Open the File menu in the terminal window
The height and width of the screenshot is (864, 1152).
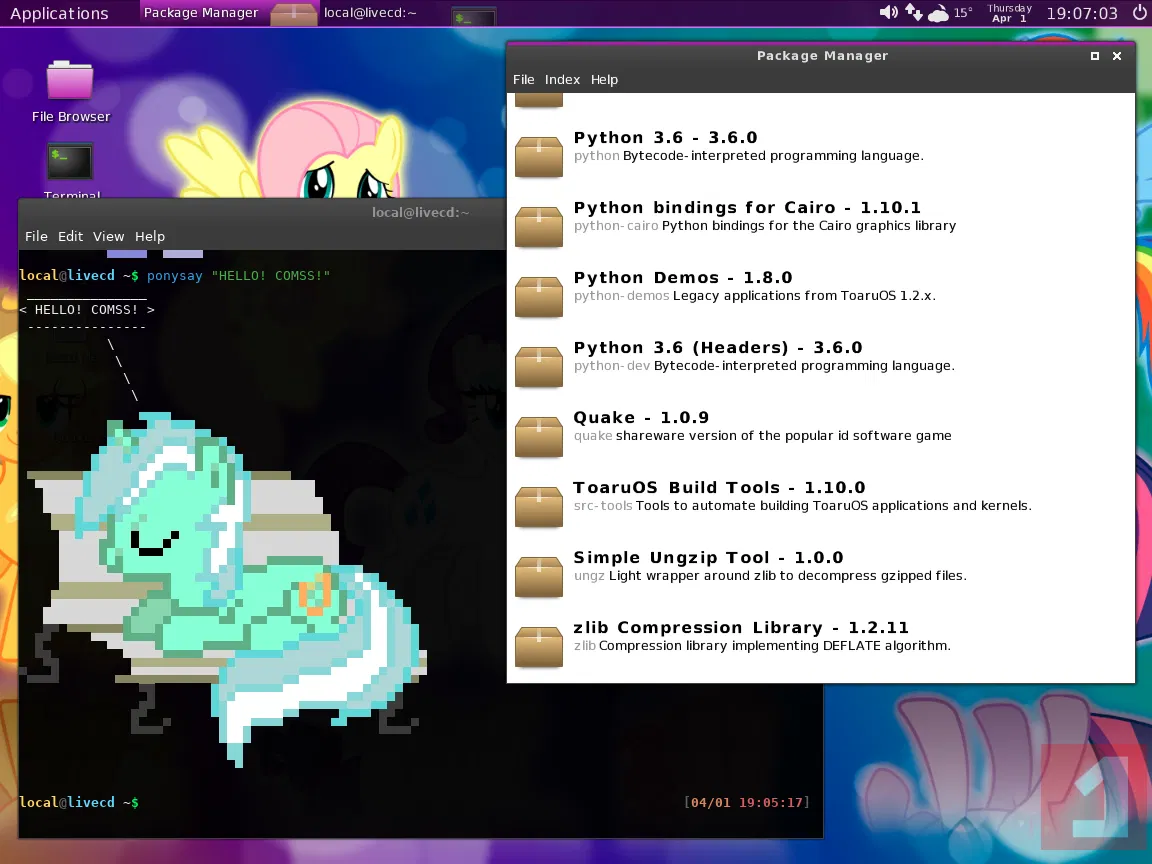36,236
